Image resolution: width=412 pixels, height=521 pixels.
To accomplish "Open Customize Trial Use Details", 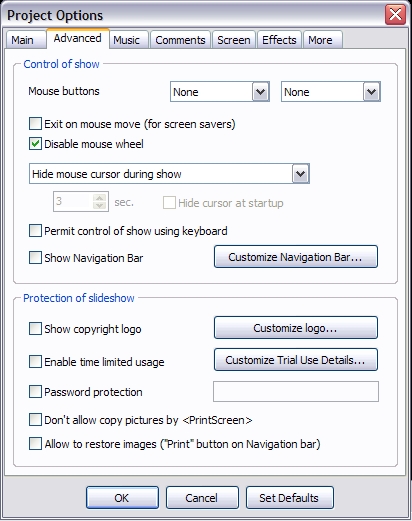I will (296, 360).
